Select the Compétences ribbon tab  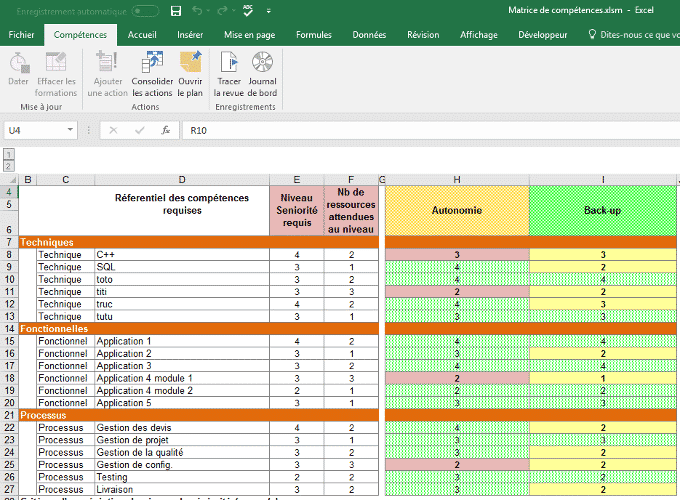tap(80, 35)
